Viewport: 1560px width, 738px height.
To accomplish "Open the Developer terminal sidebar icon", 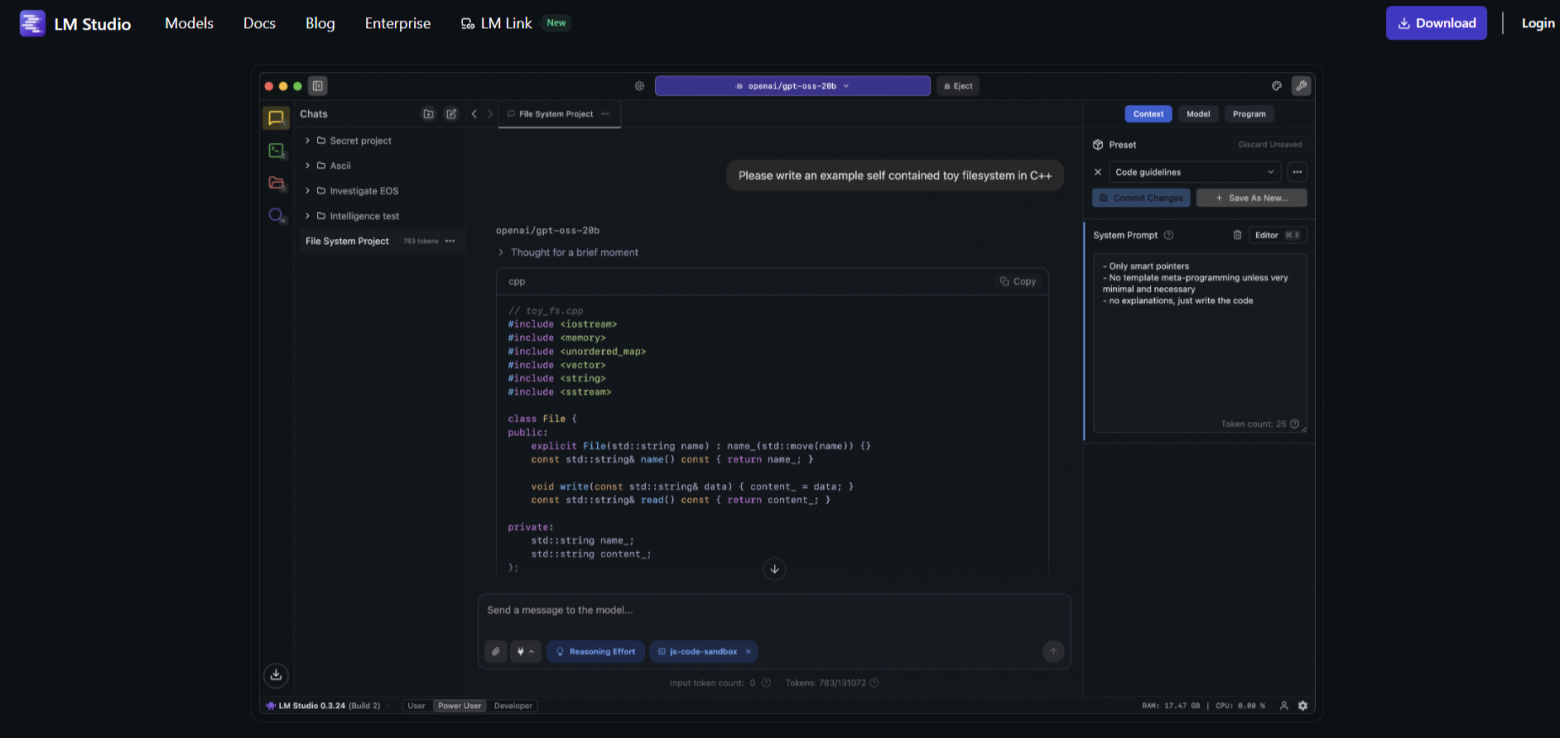I will 276,151.
